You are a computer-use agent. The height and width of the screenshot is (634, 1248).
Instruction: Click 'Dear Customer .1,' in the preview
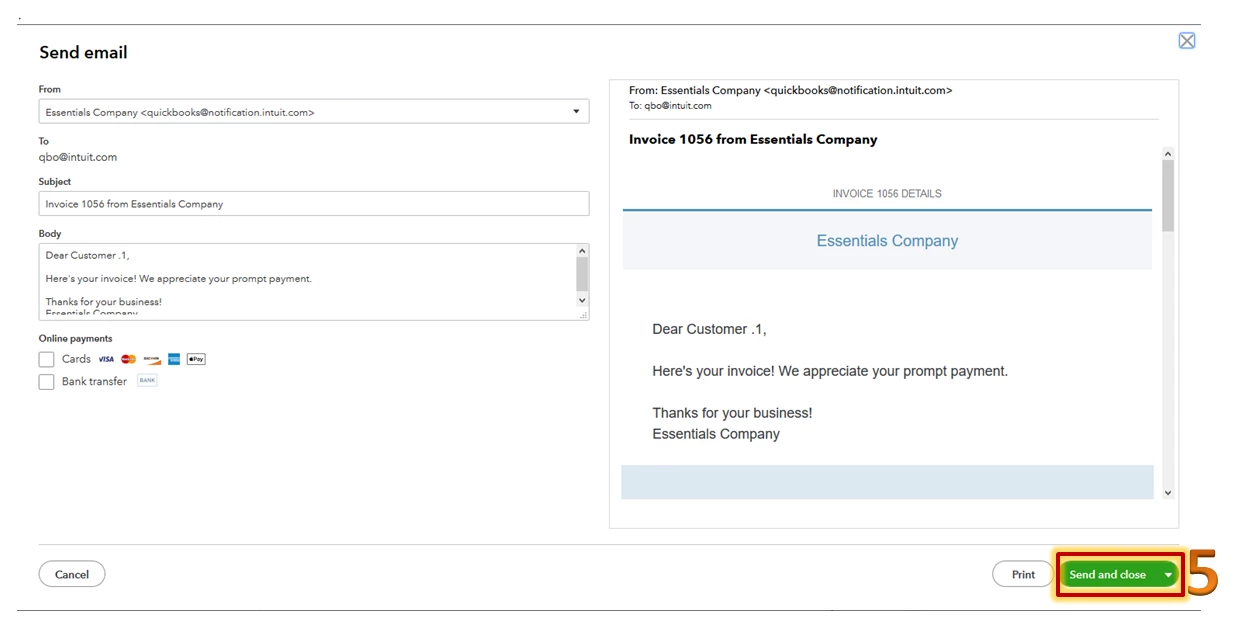click(709, 329)
